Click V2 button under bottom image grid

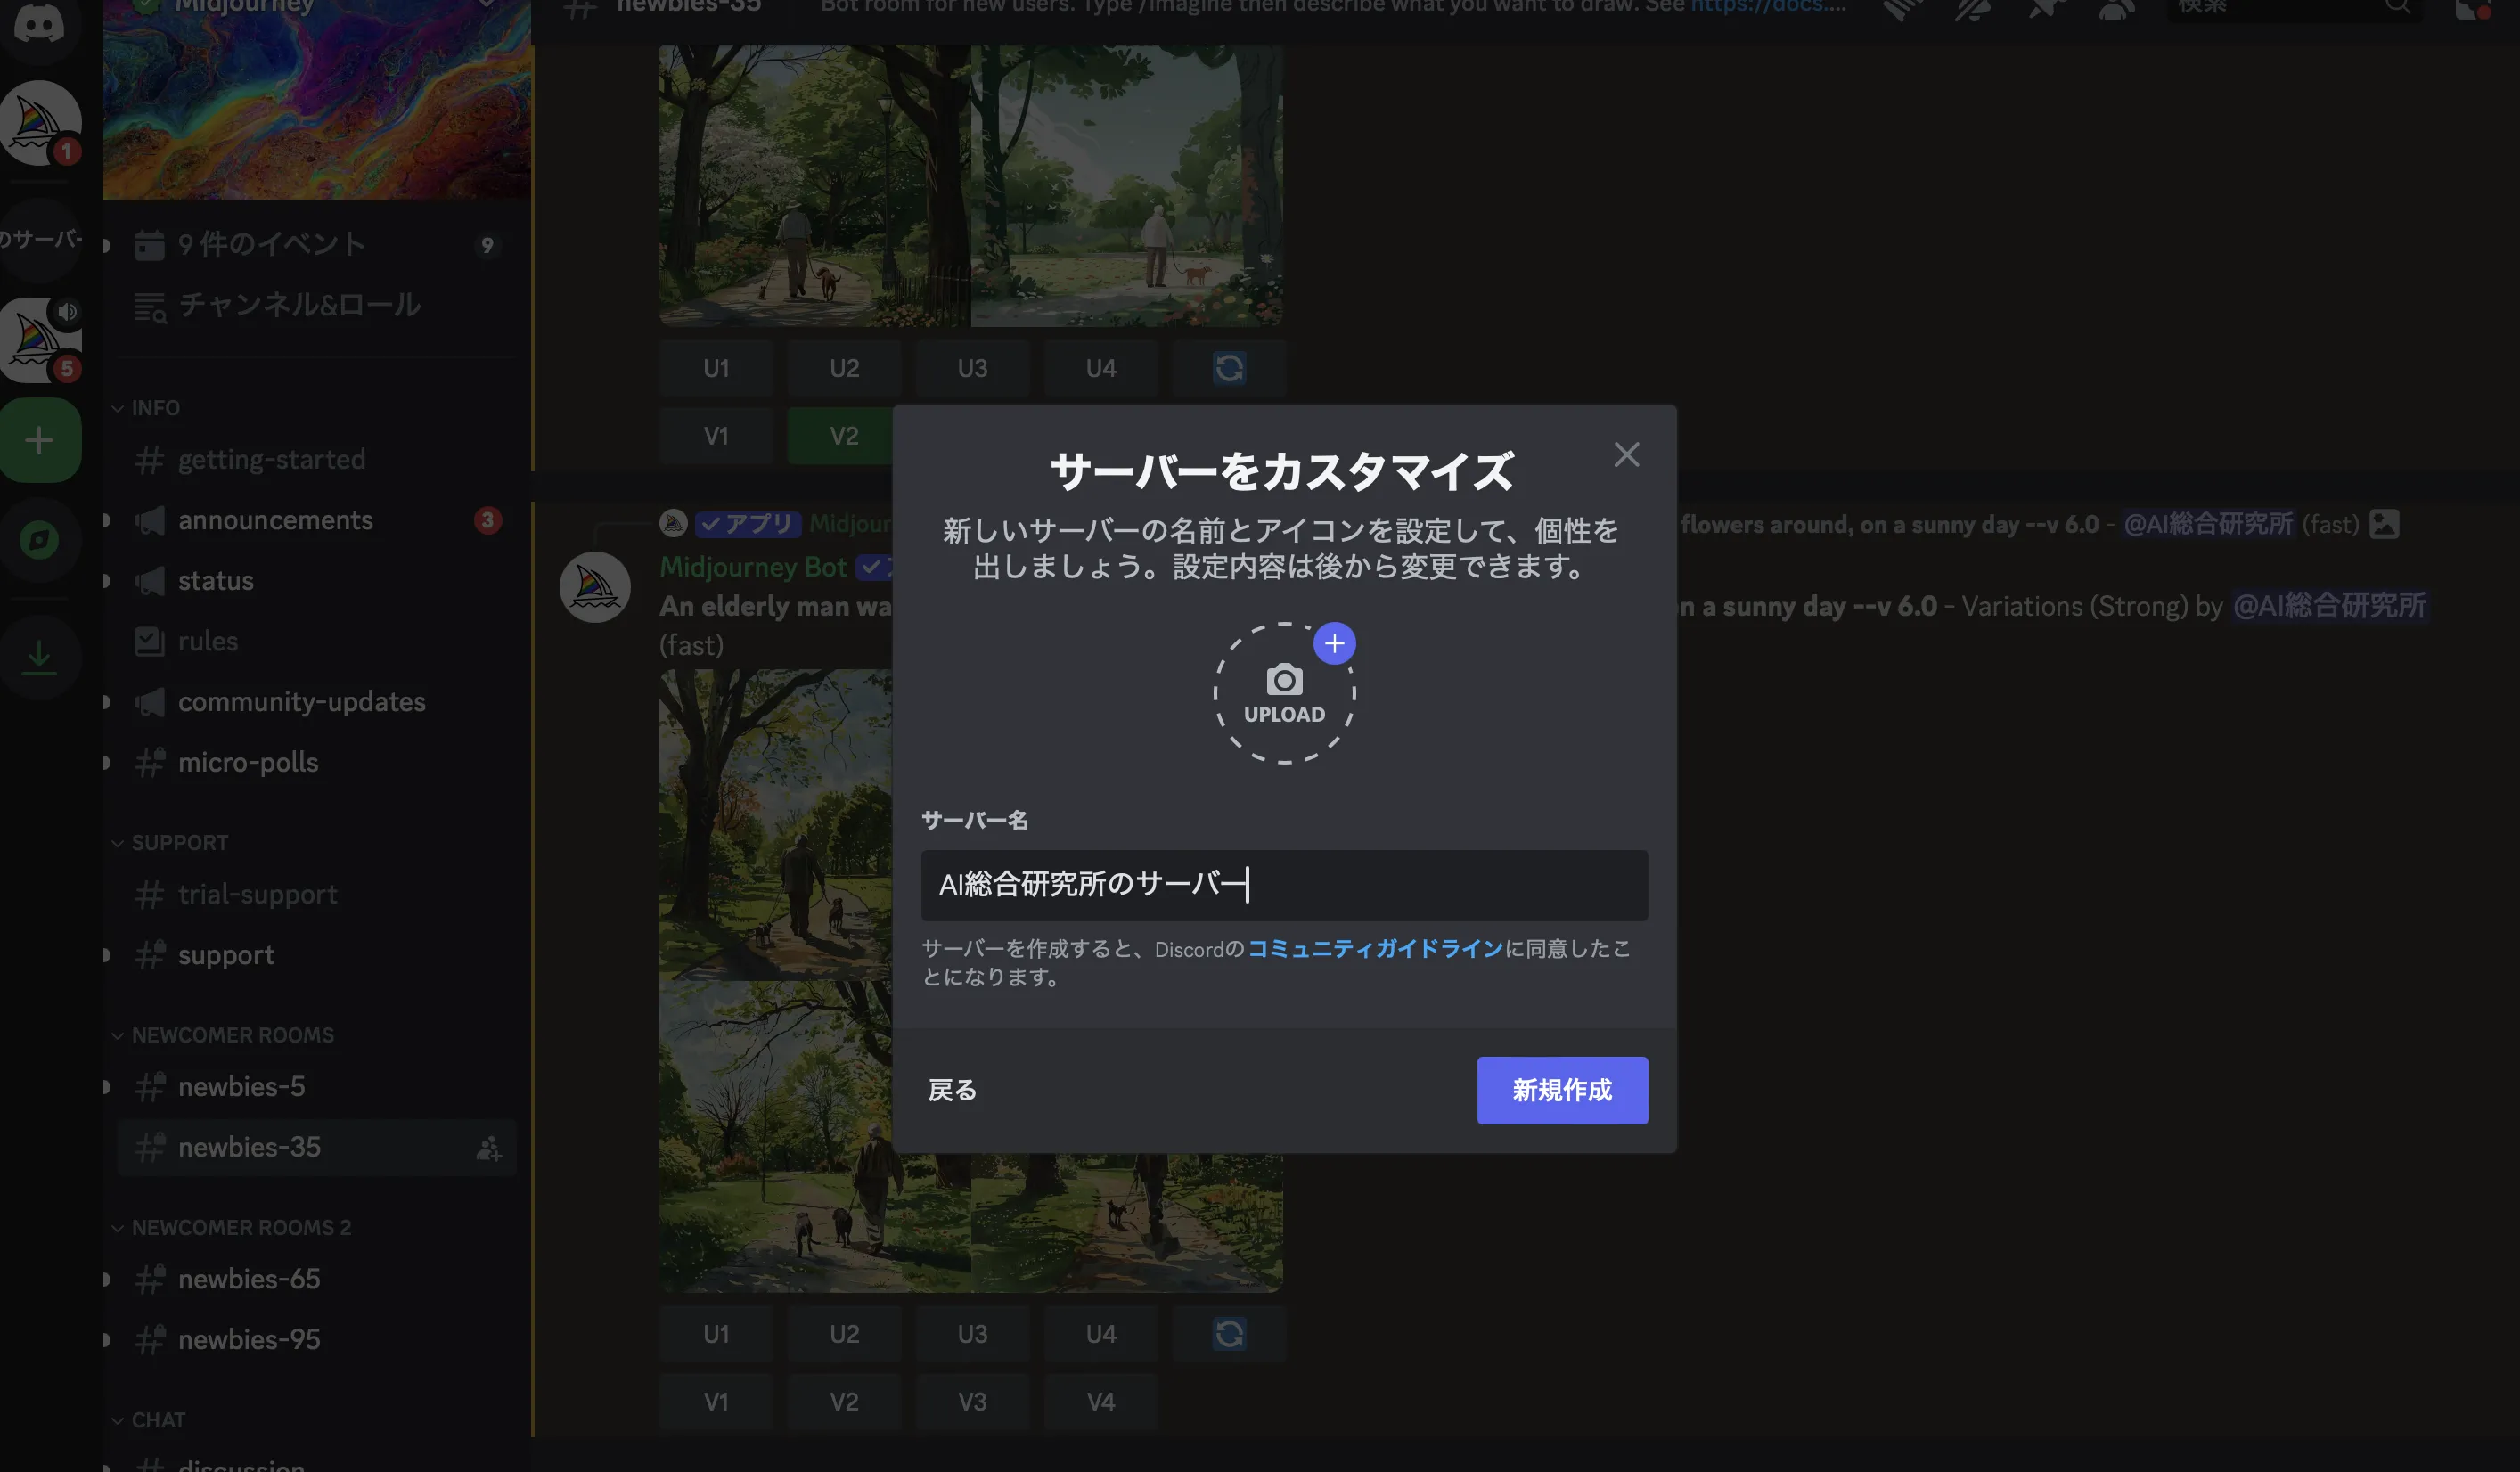pos(844,1402)
